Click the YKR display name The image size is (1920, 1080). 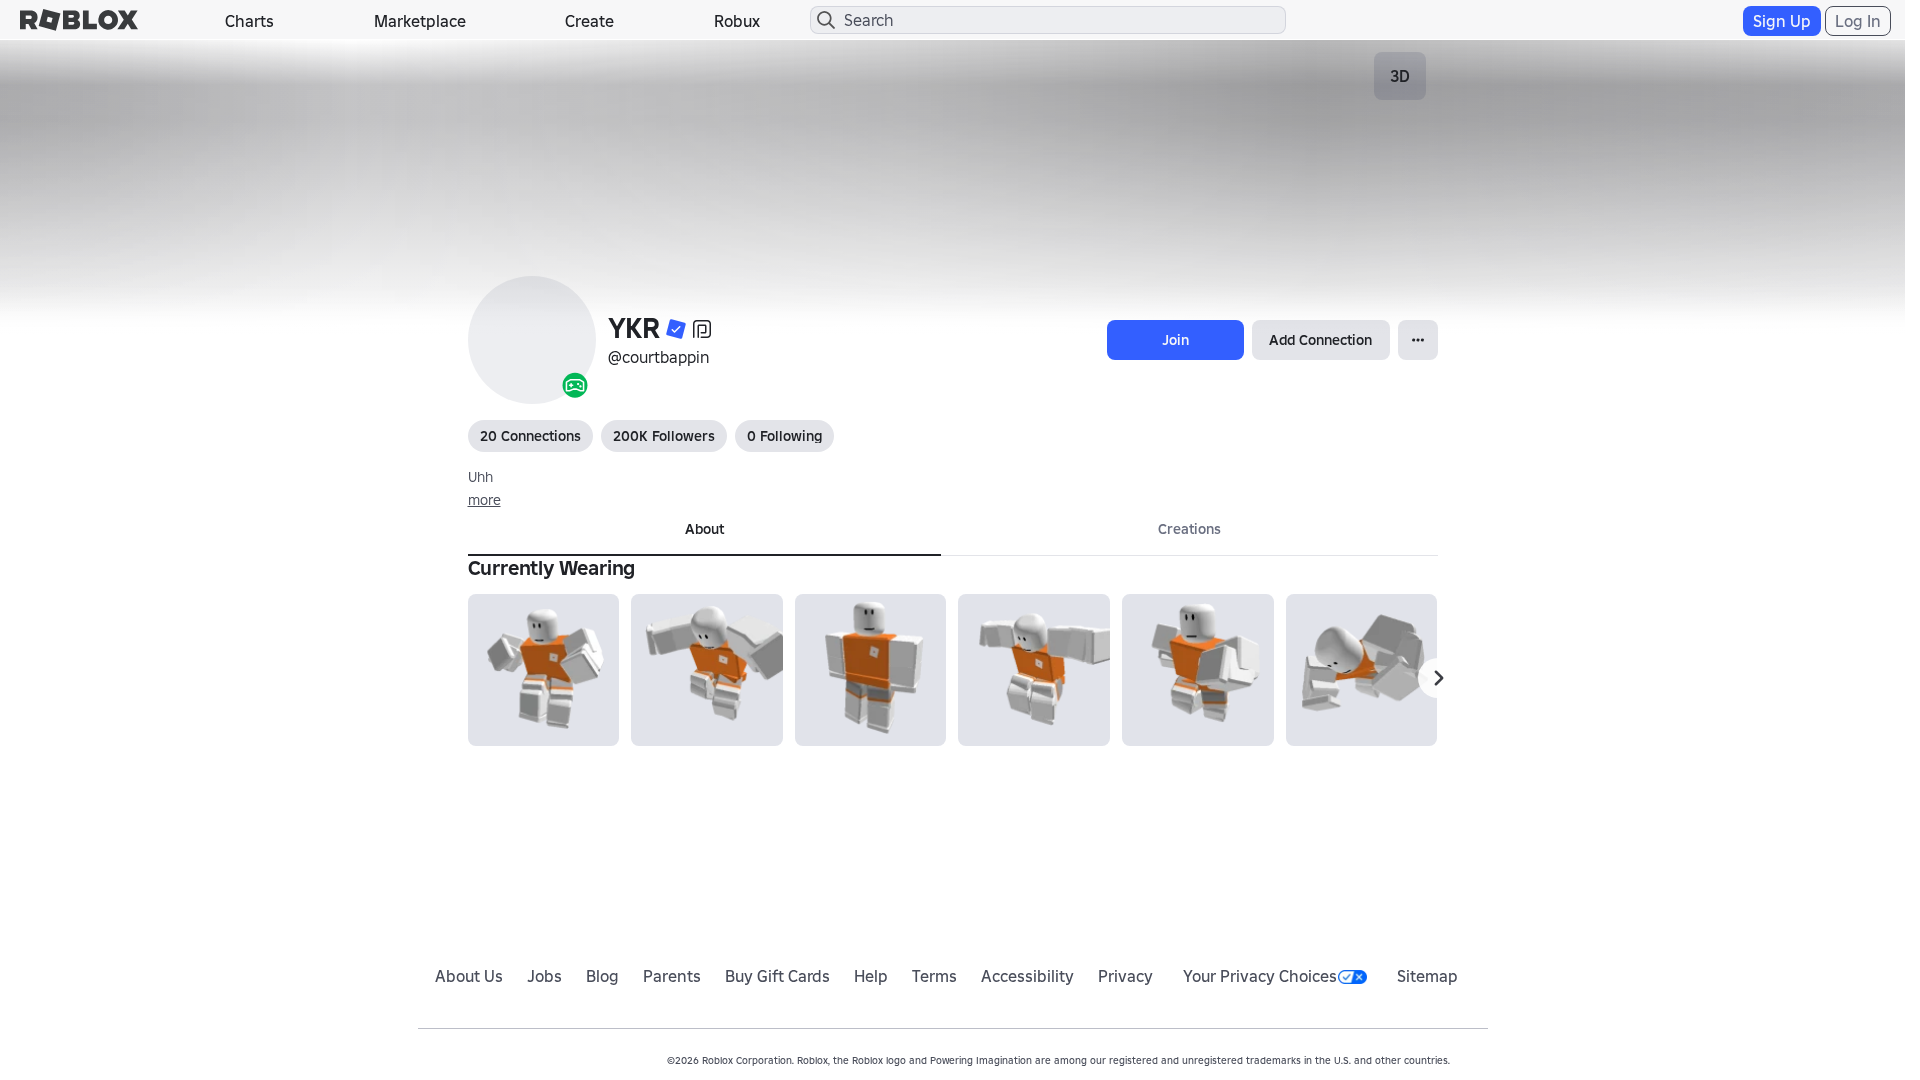coord(634,329)
